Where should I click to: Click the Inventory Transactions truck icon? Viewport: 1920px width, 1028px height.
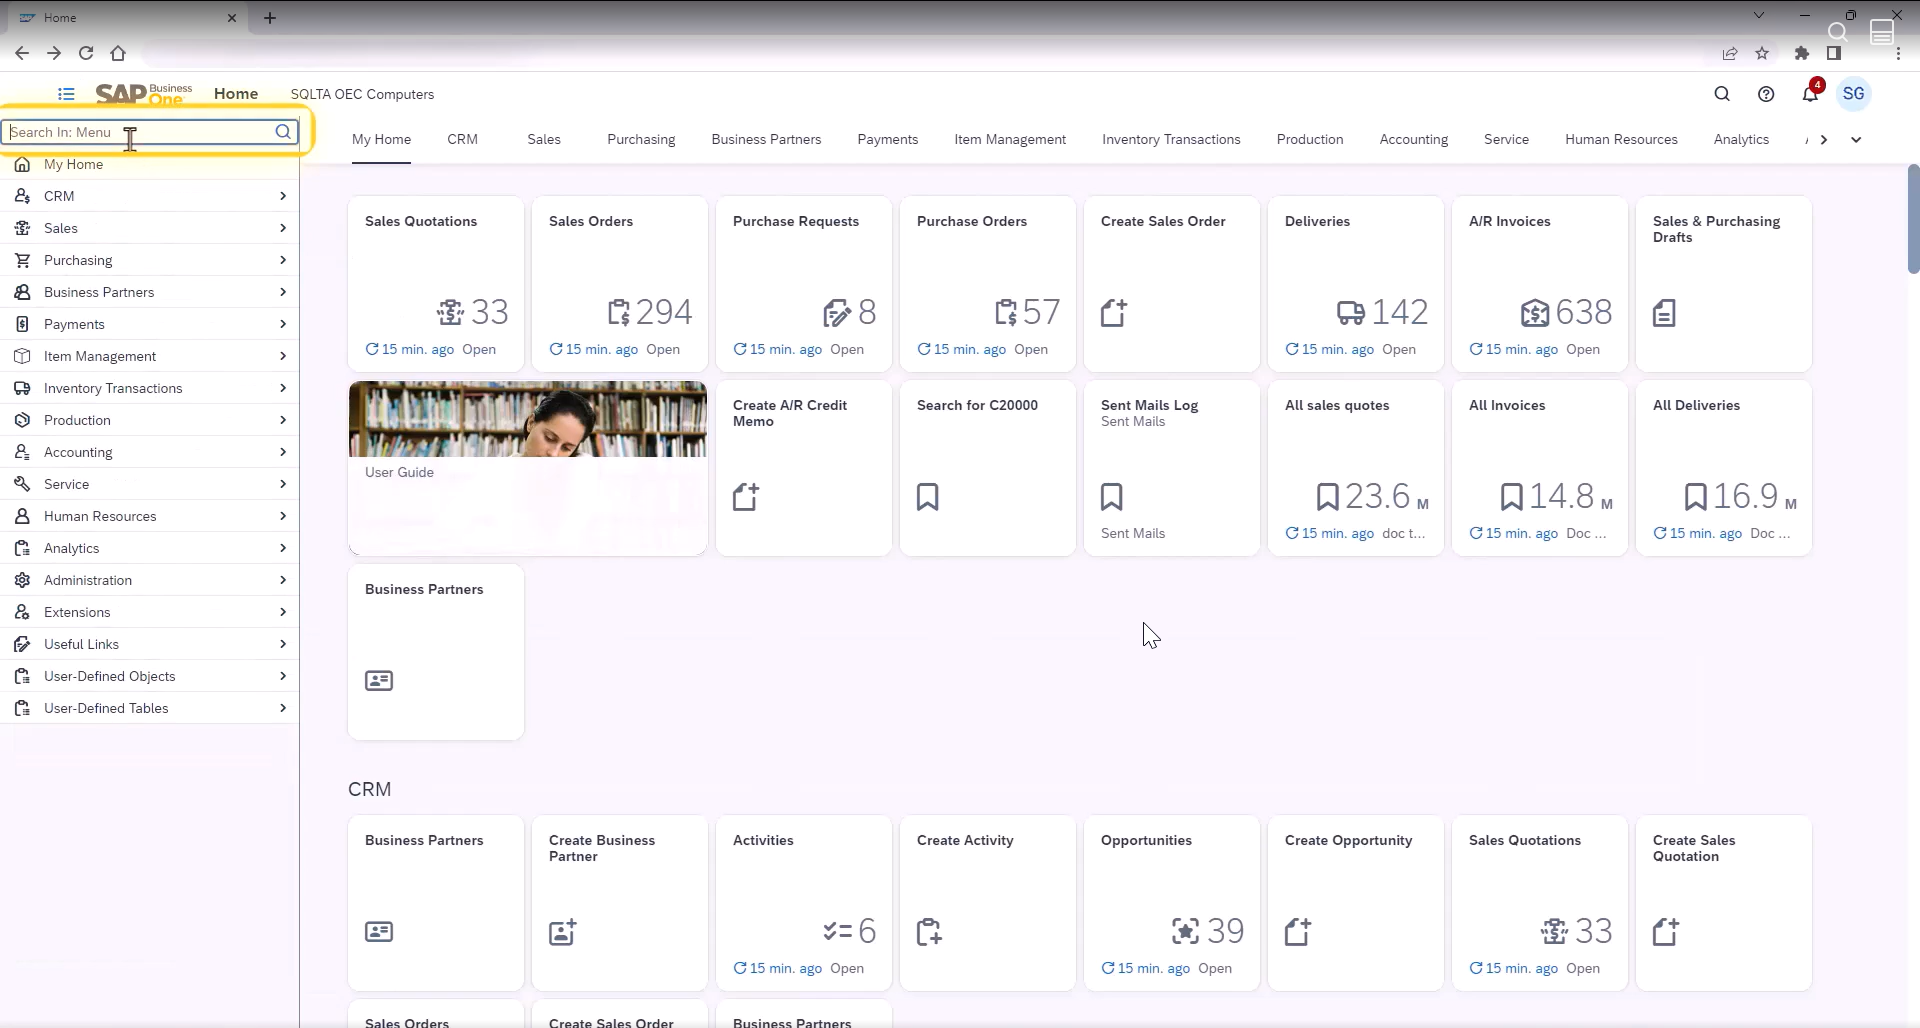22,388
